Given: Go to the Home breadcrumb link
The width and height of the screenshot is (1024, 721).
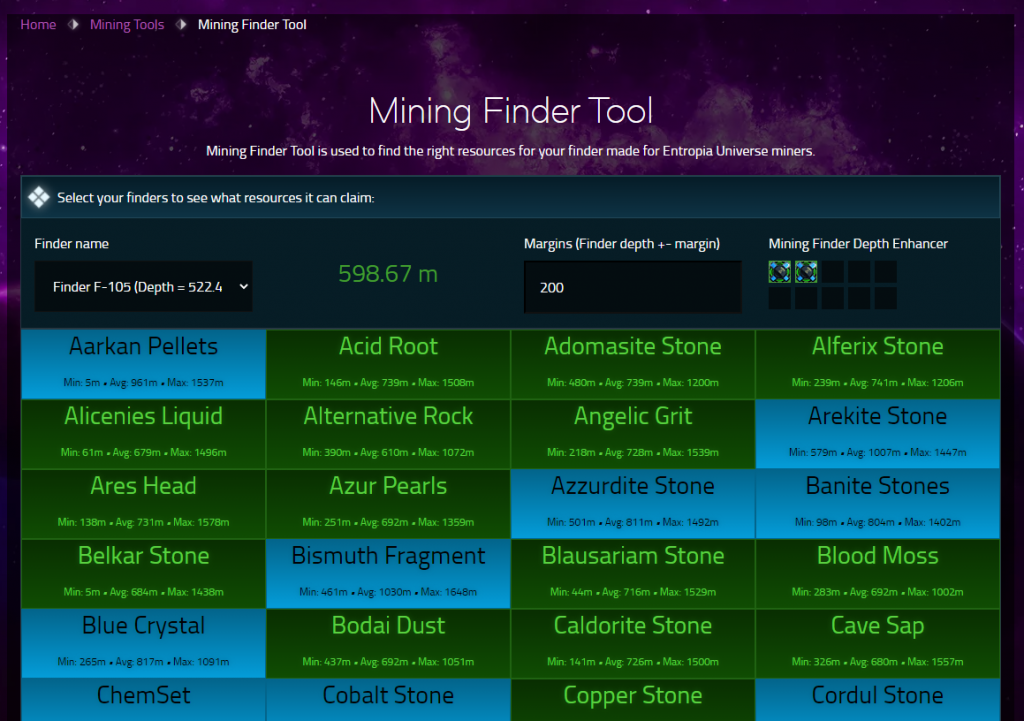Looking at the screenshot, I should pyautogui.click(x=38, y=25).
